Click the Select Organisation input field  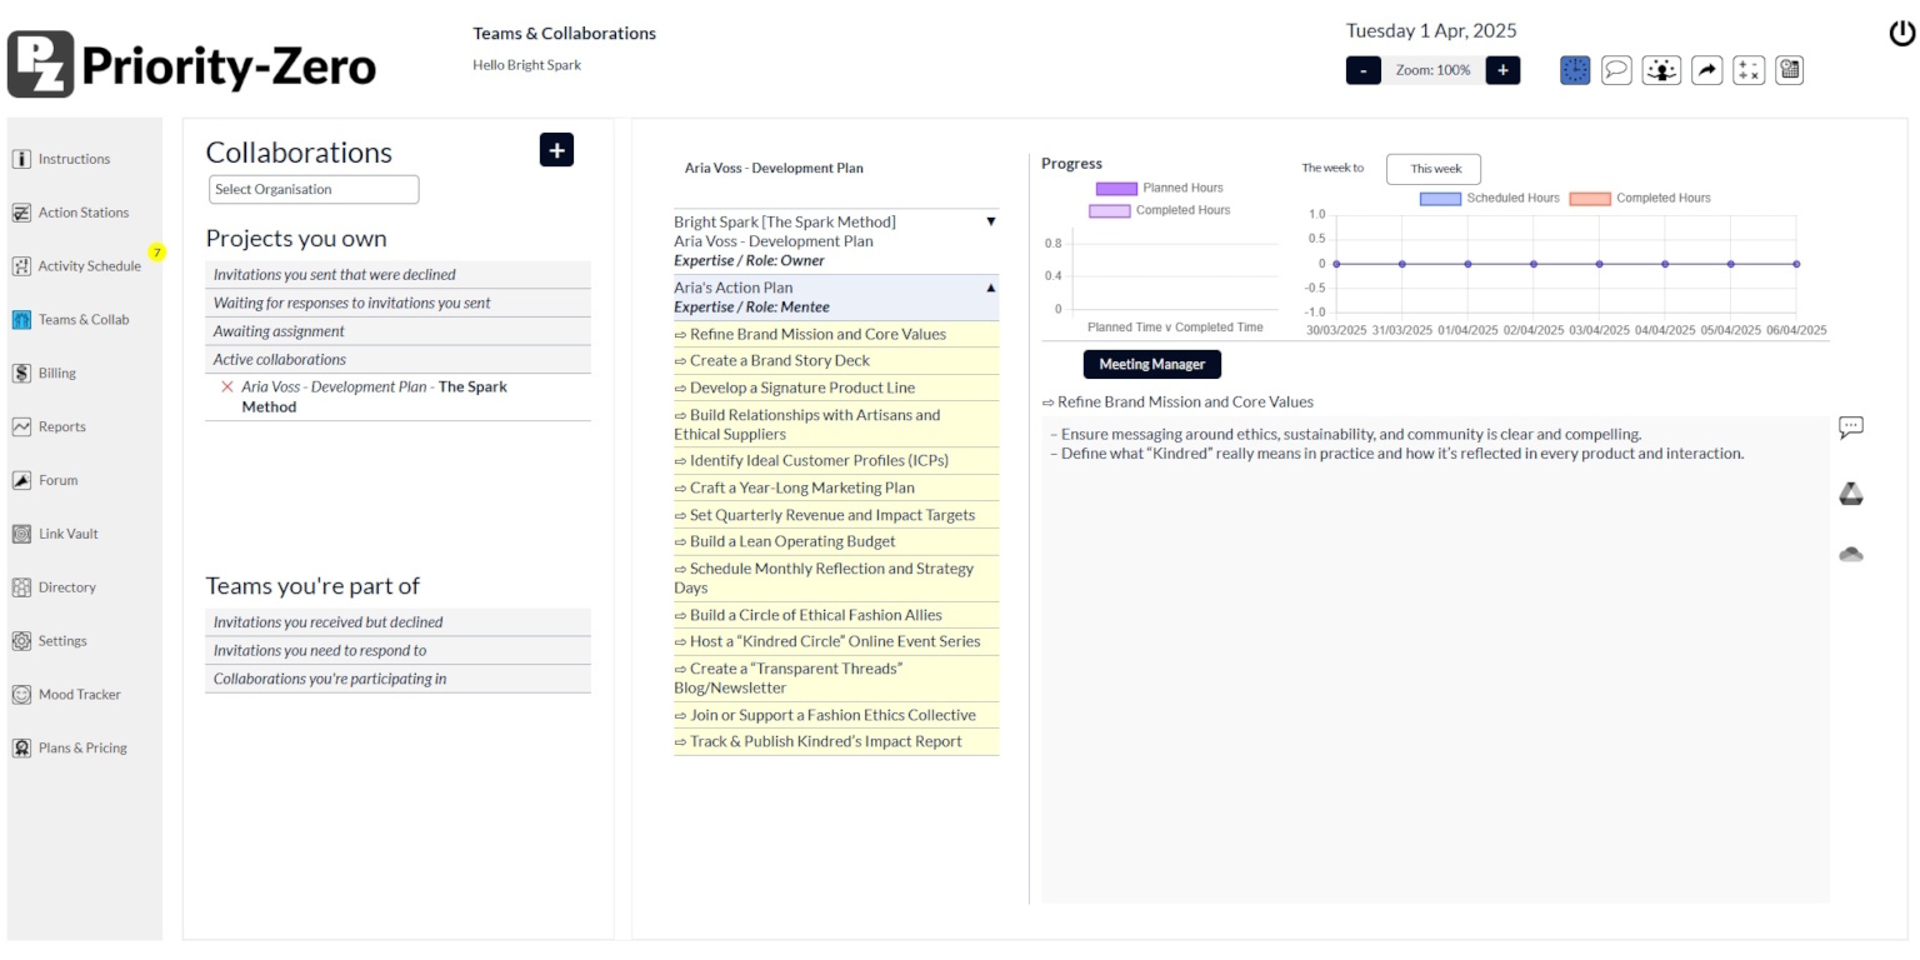point(313,189)
